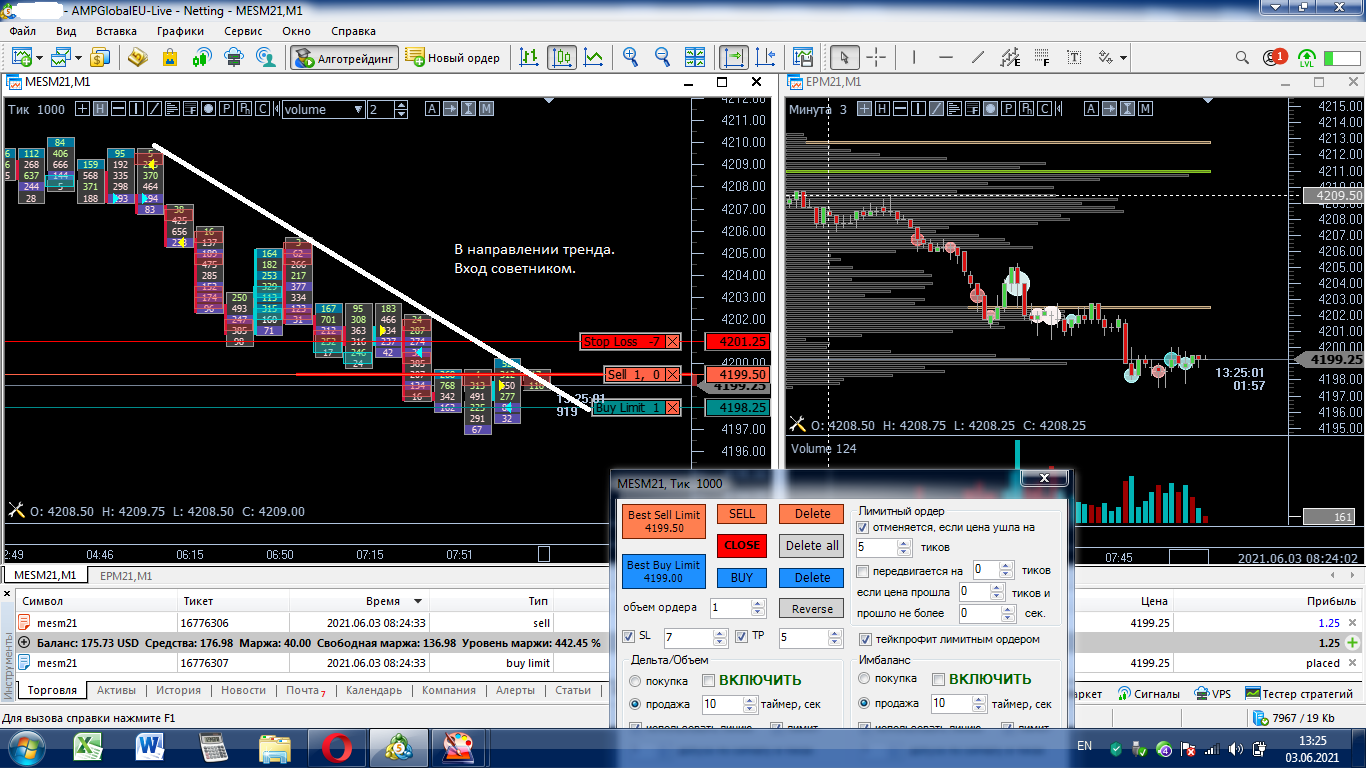Open the shapes objects dropdown arrow
This screenshot has width=1366, height=768.
click(x=1123, y=58)
